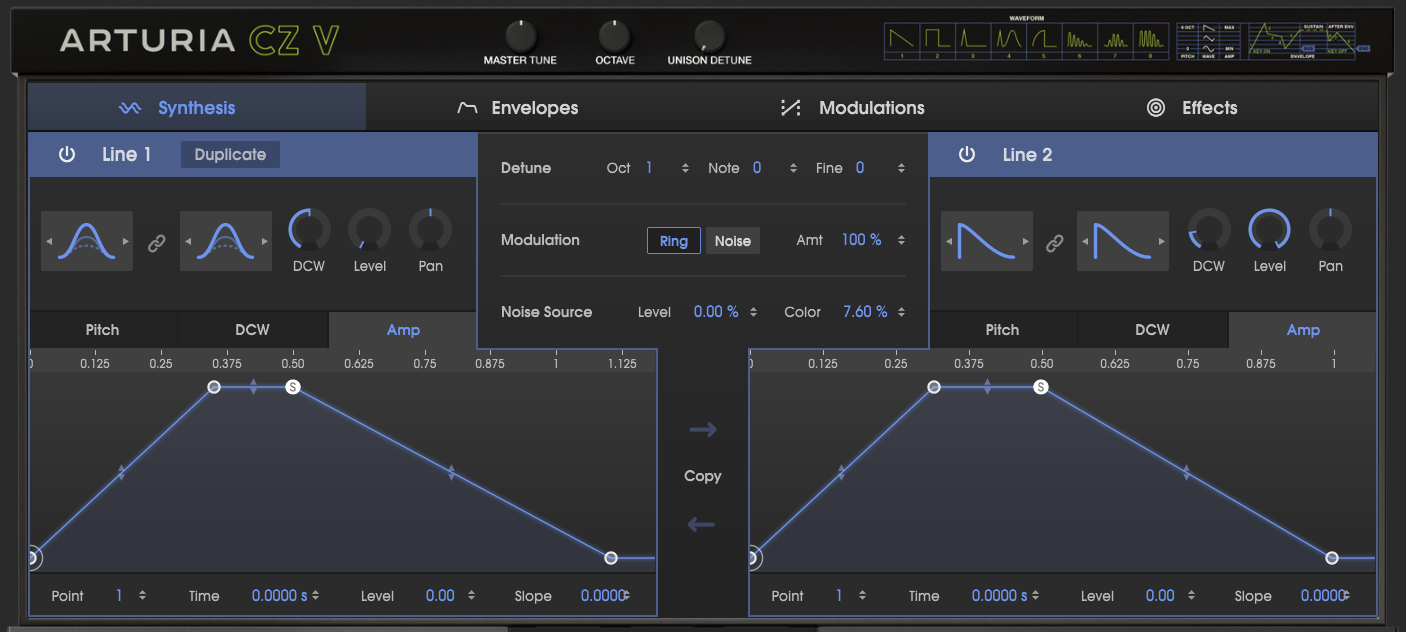Select next waveform for Line 1 first slot
1406x632 pixels.
coord(125,242)
